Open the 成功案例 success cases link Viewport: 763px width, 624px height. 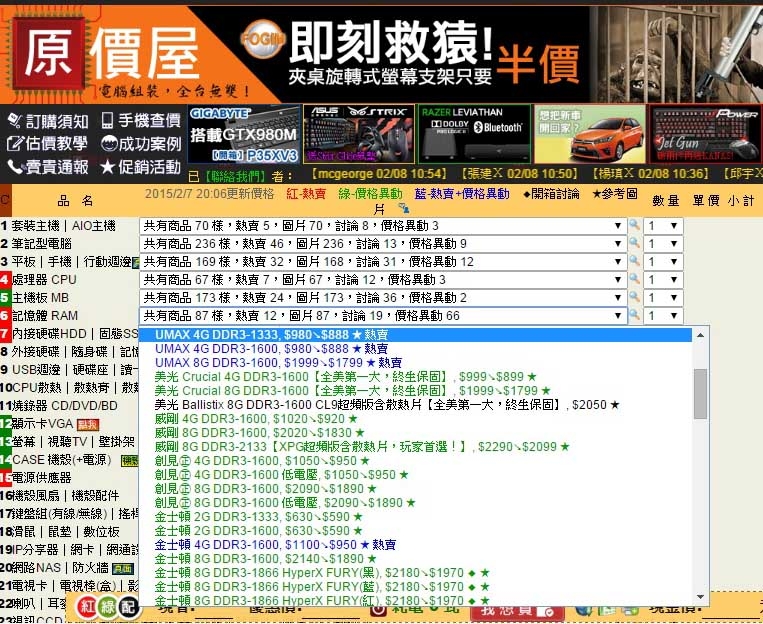(x=141, y=144)
